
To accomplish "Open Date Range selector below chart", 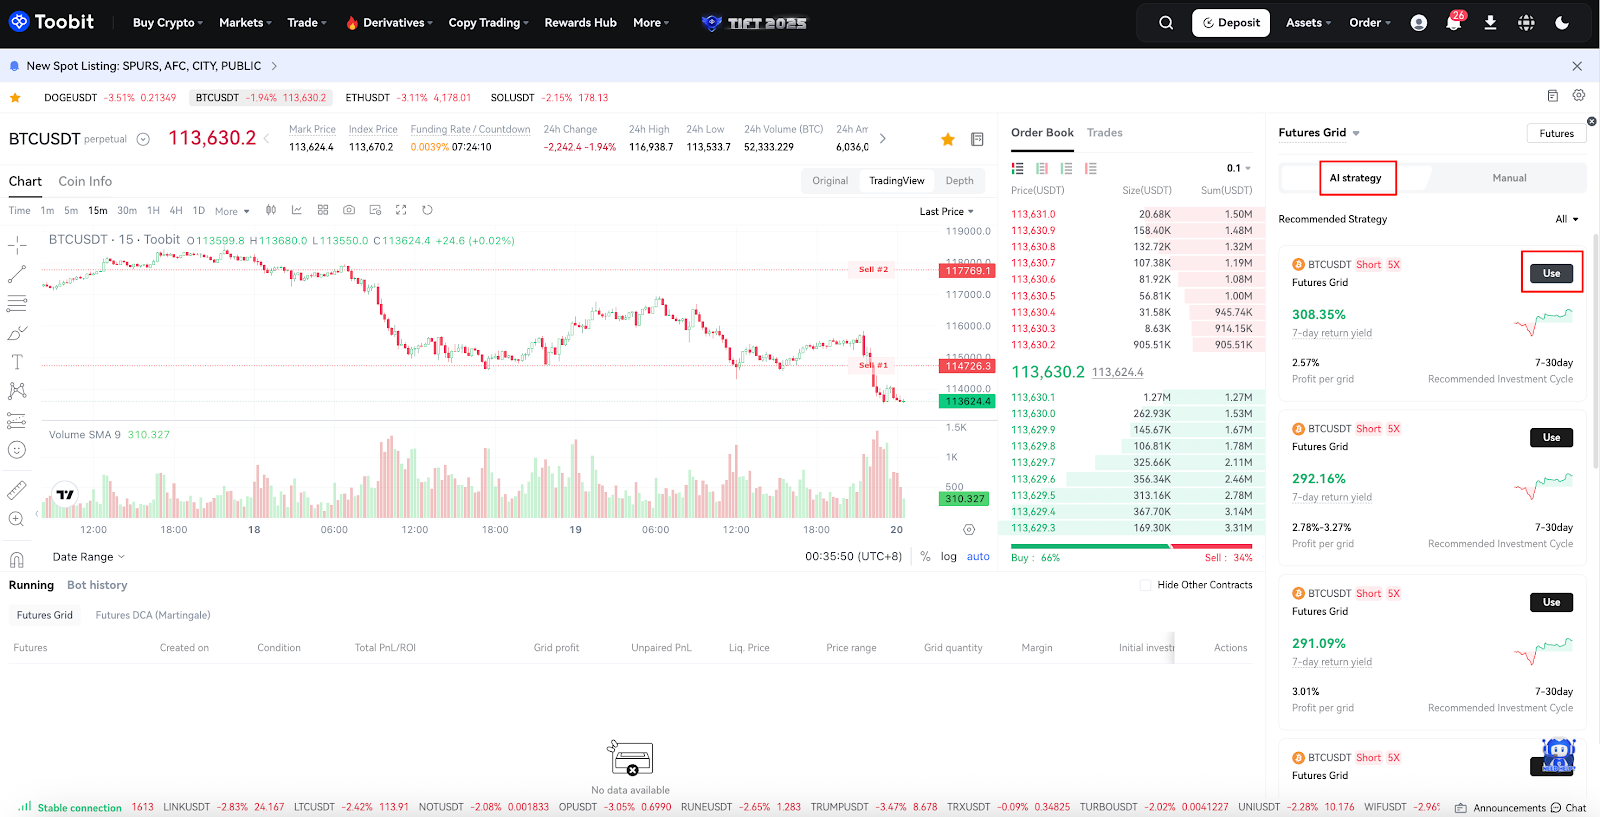I will pos(89,557).
